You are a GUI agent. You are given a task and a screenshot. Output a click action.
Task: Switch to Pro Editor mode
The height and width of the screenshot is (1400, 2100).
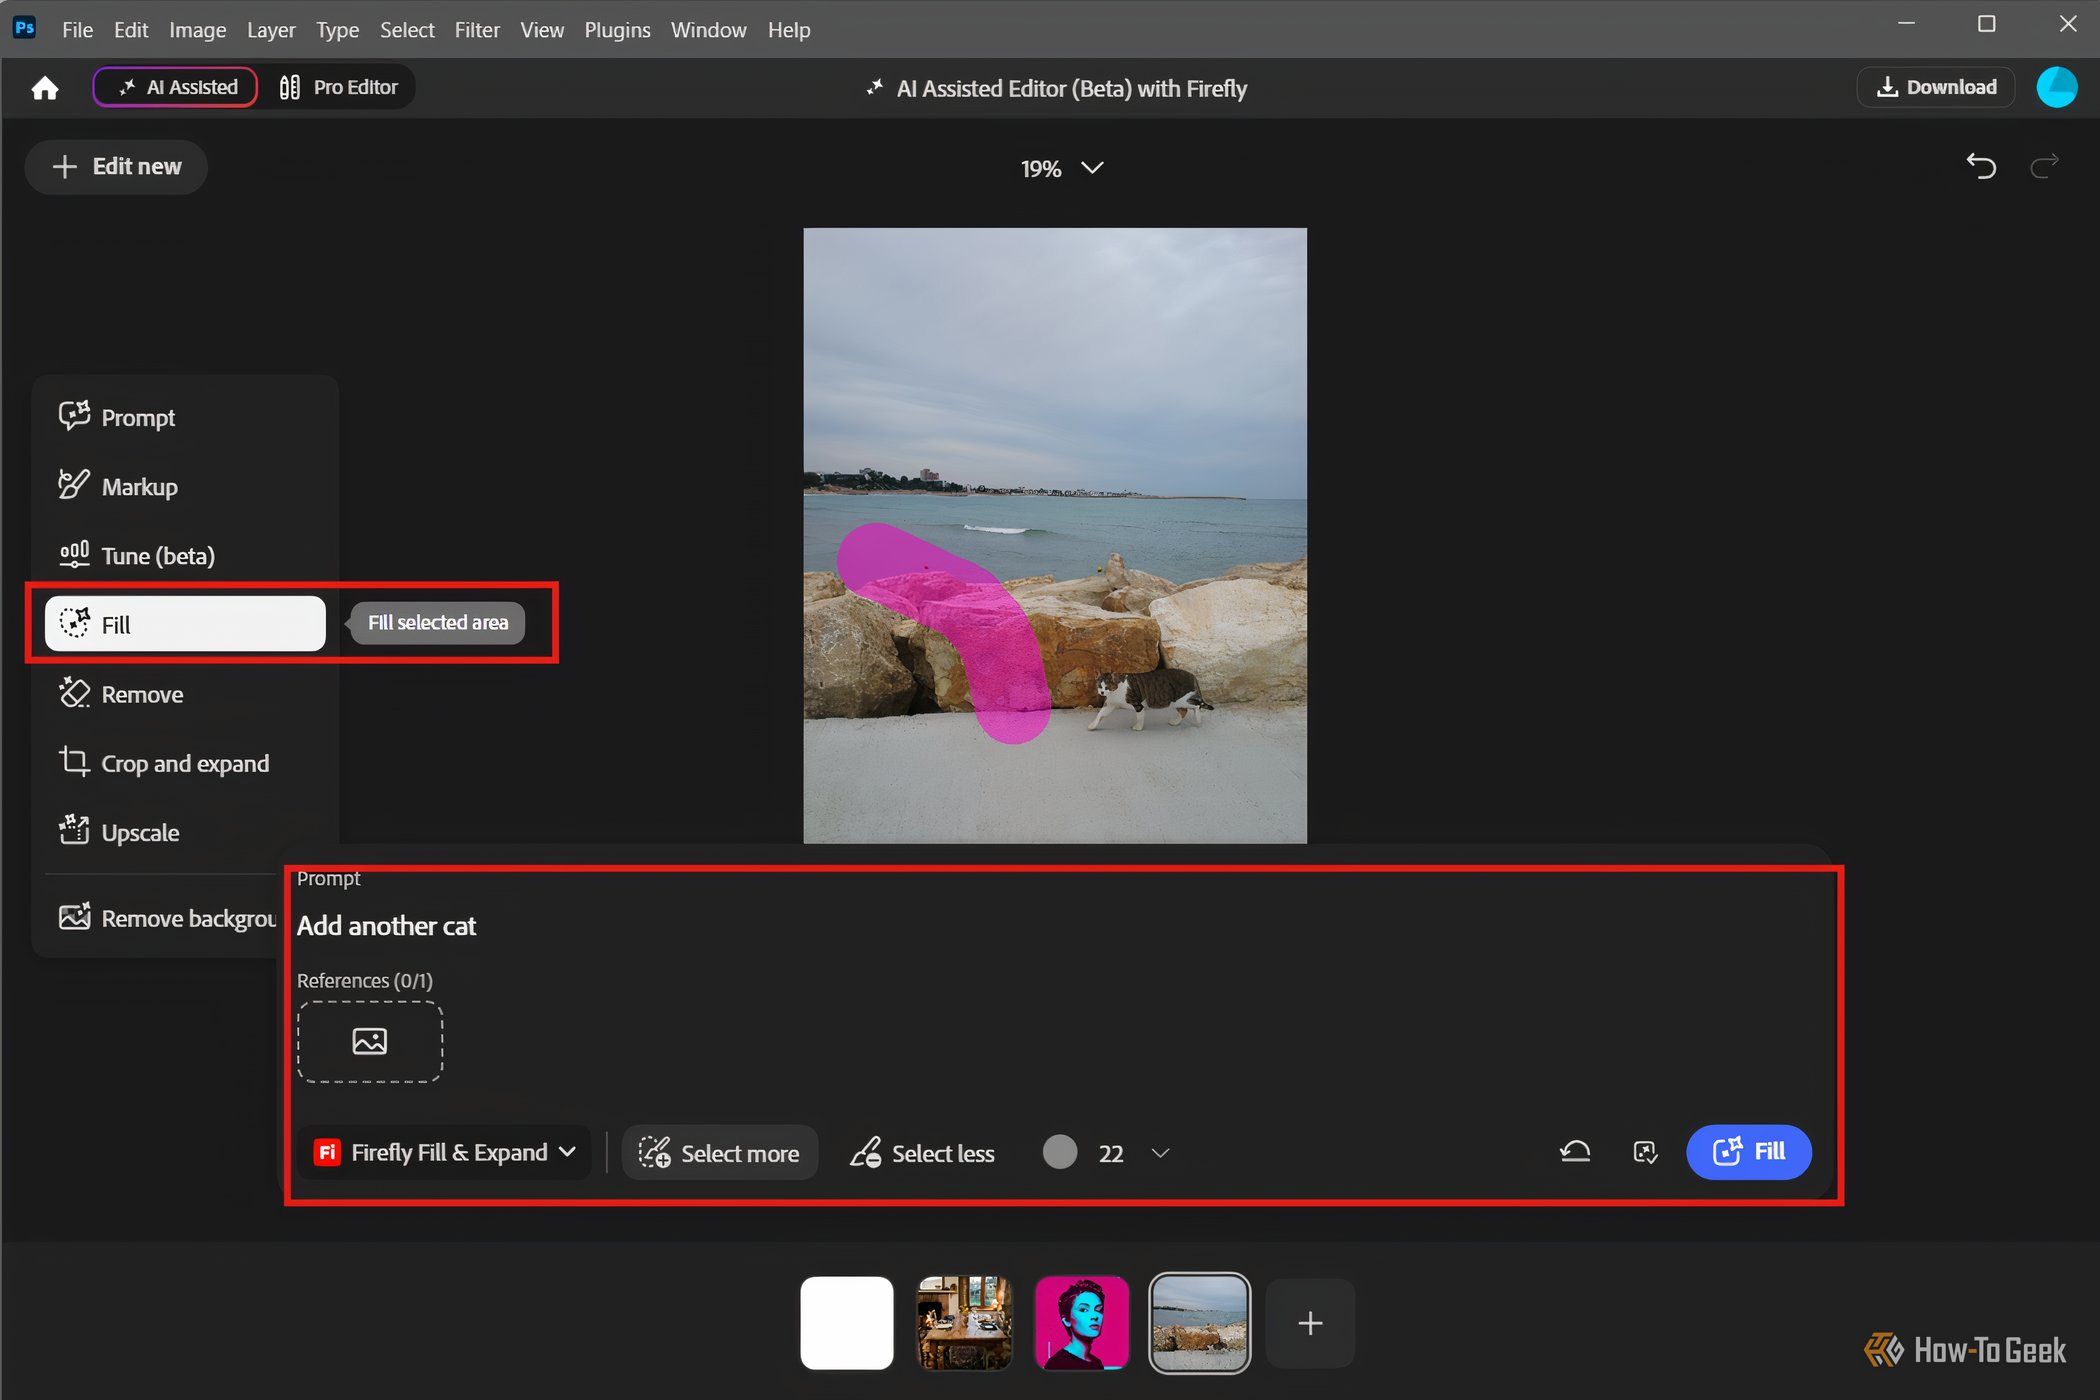point(338,87)
